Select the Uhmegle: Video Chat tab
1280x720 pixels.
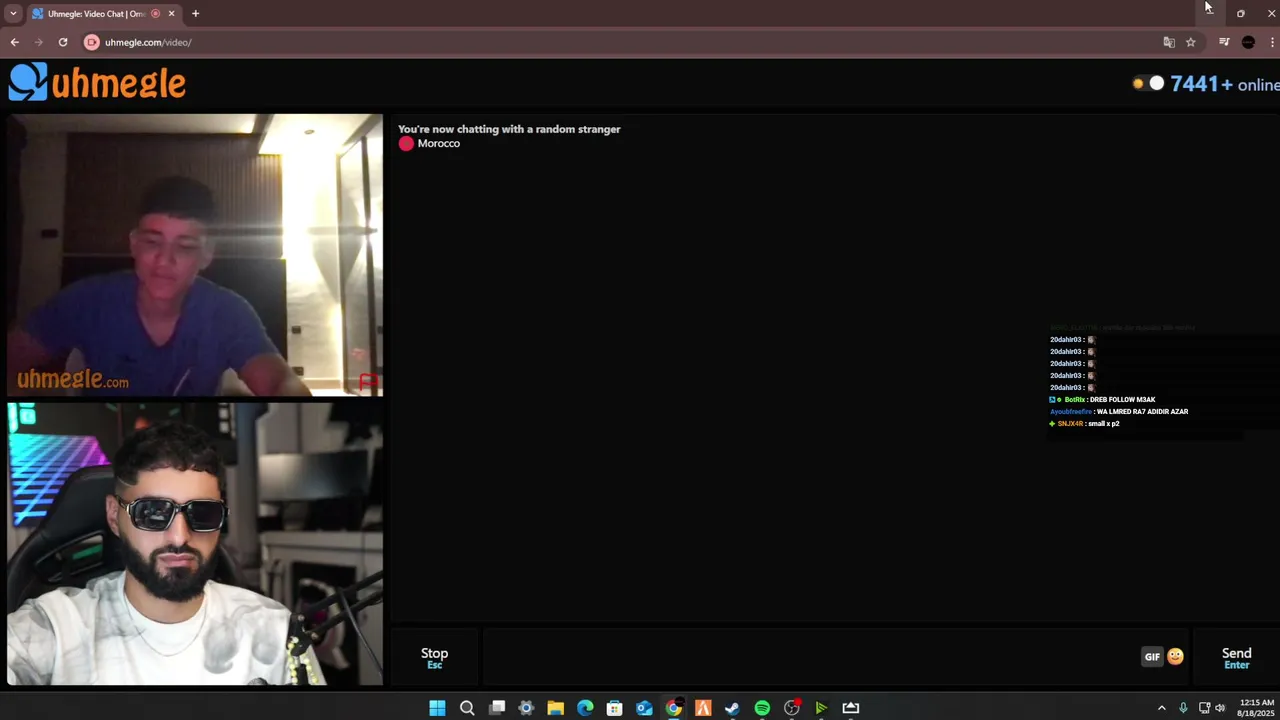[x=96, y=13]
